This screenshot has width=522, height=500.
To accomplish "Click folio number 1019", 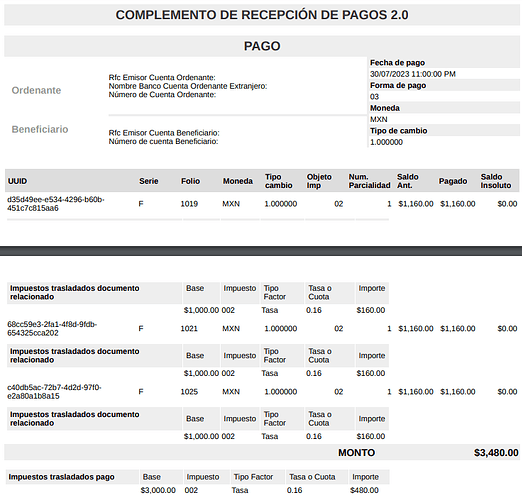I will [x=189, y=204].
